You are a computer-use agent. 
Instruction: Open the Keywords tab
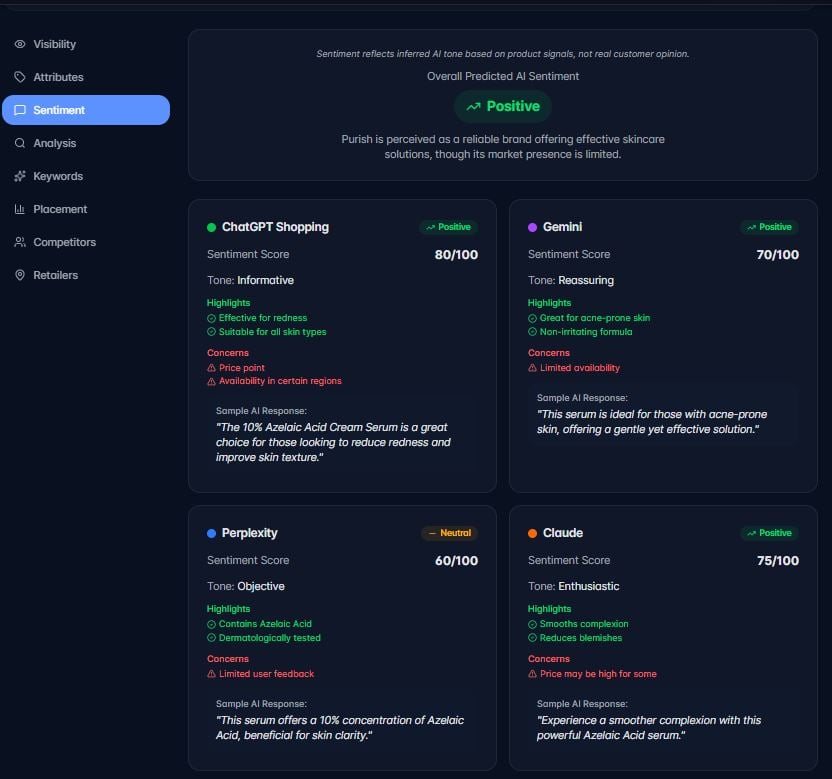(x=86, y=176)
